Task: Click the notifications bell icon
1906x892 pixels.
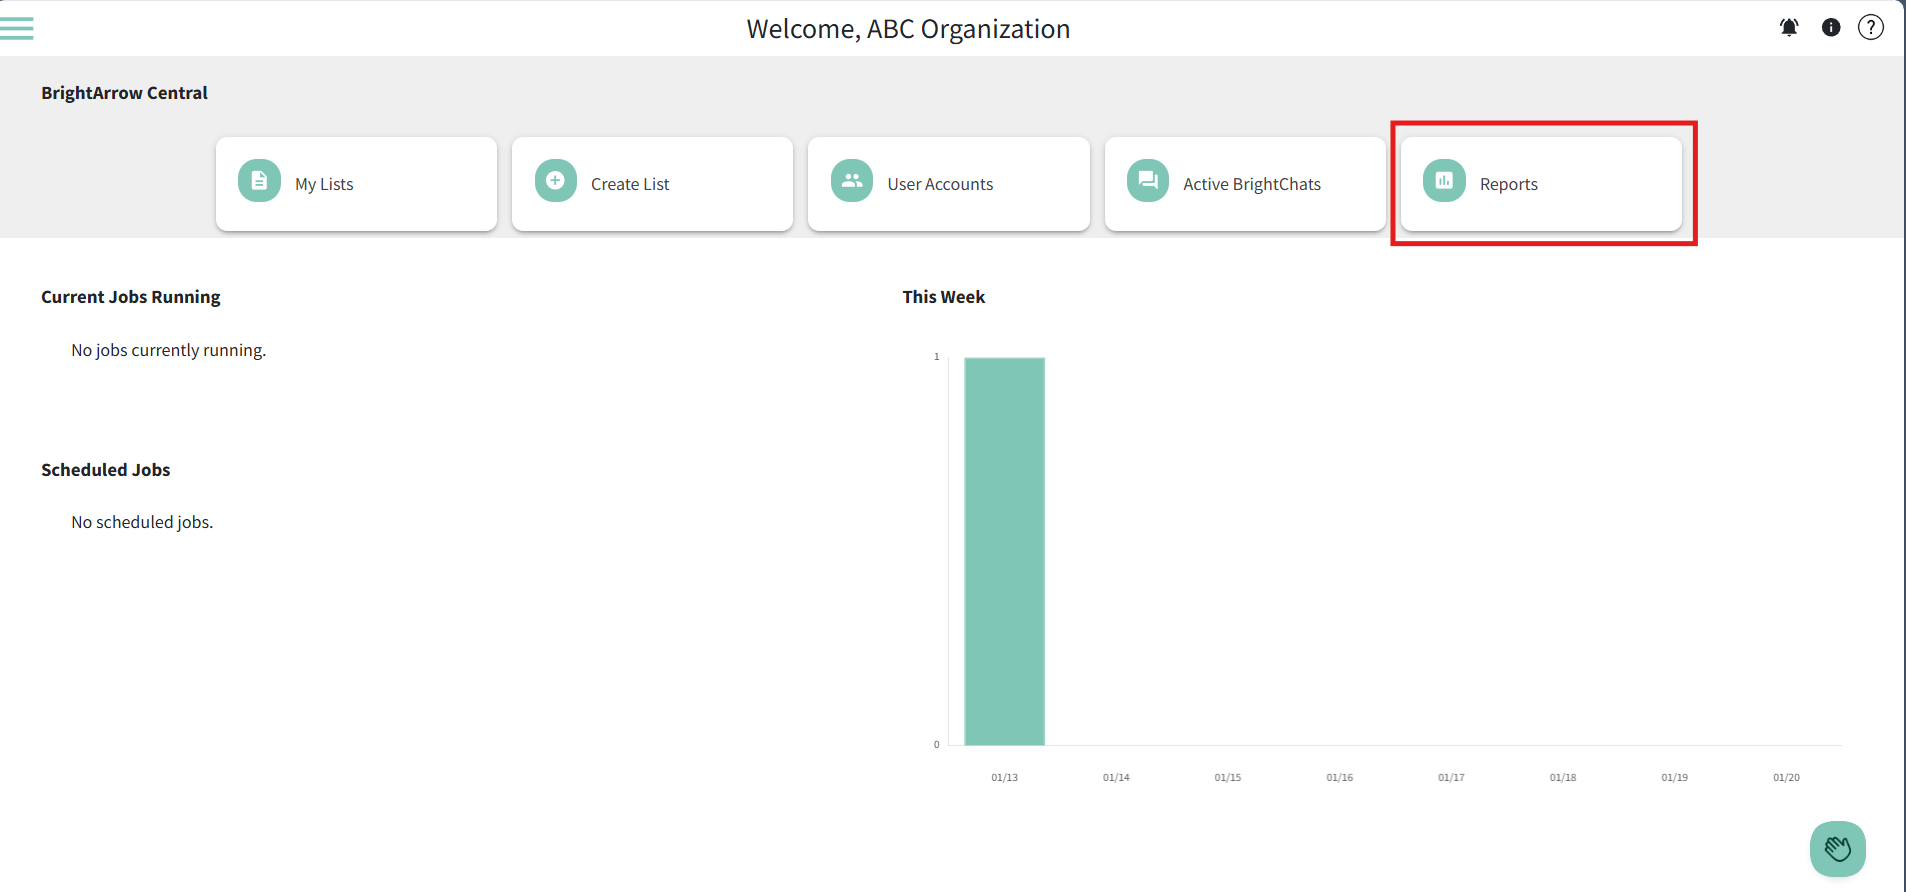Action: [1789, 28]
